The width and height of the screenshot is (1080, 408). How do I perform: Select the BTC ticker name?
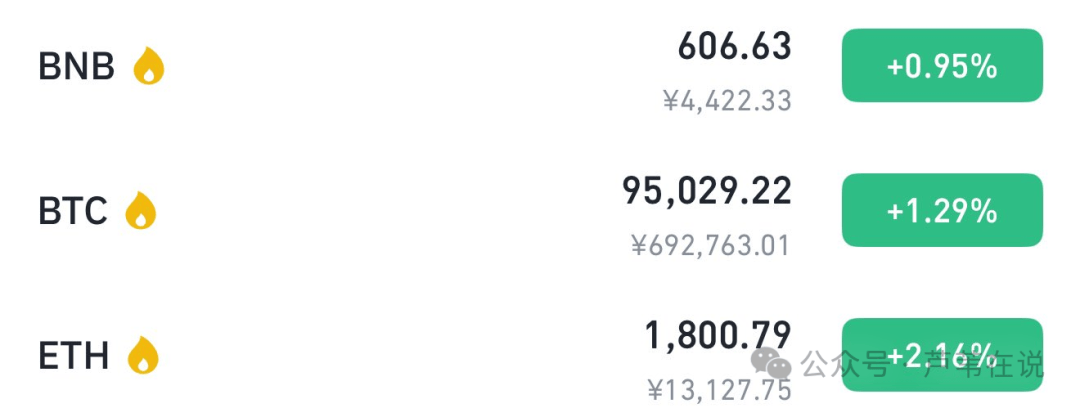pos(72,211)
